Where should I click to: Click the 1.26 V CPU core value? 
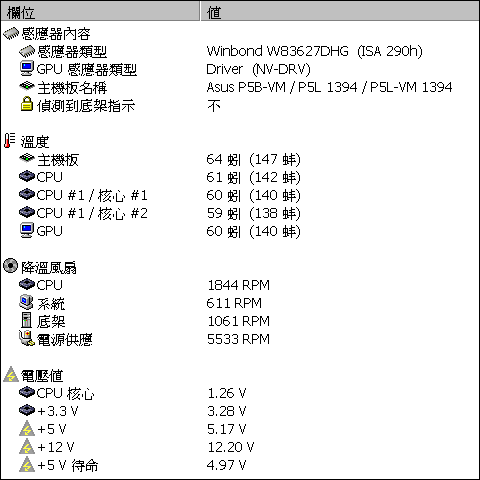(x=227, y=393)
